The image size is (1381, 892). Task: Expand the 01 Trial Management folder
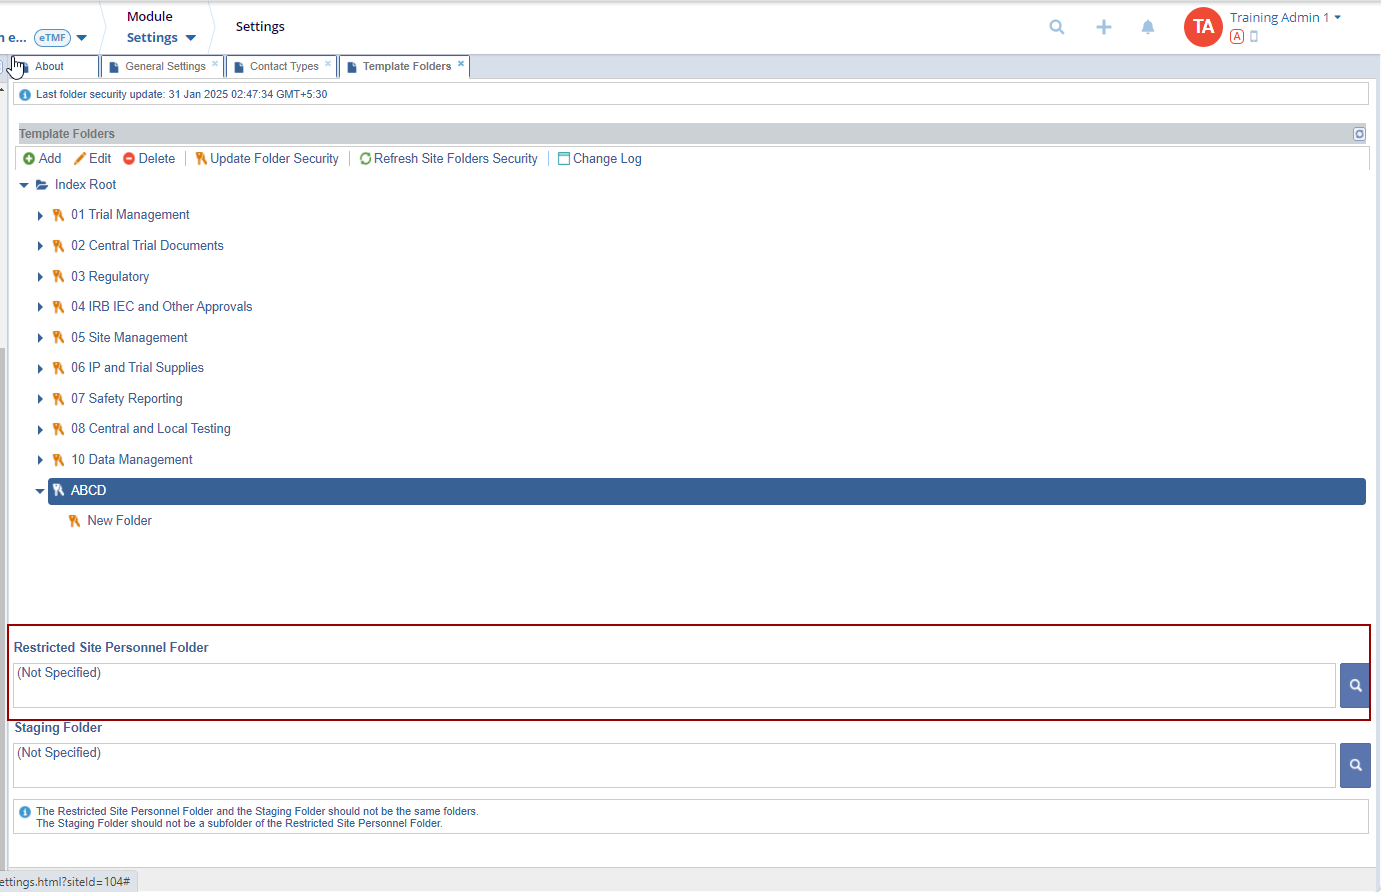[x=40, y=216]
